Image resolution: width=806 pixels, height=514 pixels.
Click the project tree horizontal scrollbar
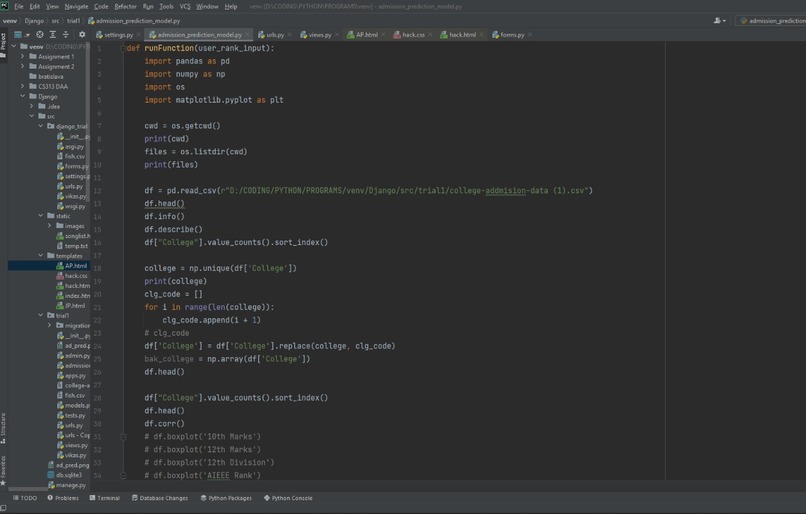(28, 489)
